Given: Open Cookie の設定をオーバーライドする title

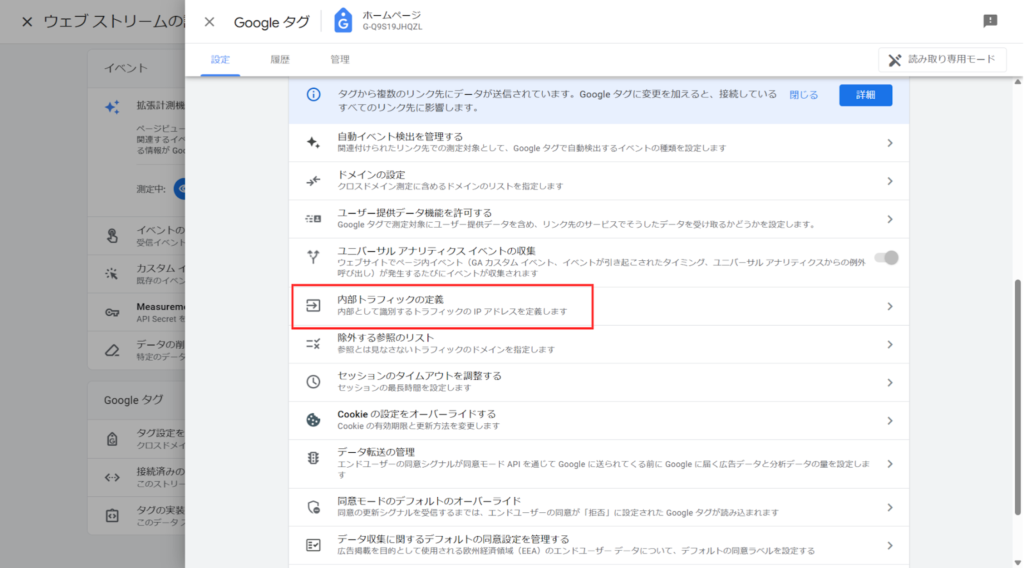Looking at the screenshot, I should (x=417, y=414).
